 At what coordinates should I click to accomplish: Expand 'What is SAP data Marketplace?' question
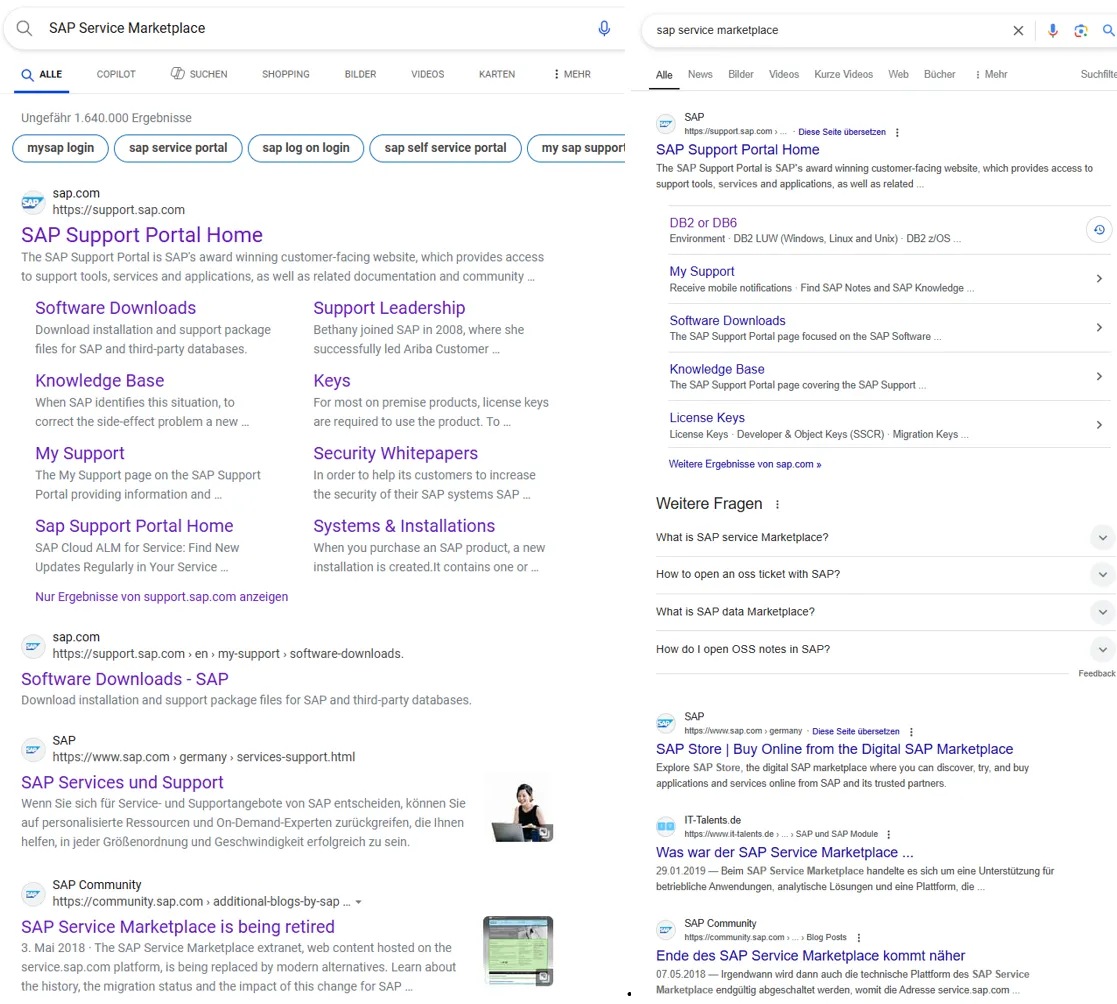click(1101, 612)
